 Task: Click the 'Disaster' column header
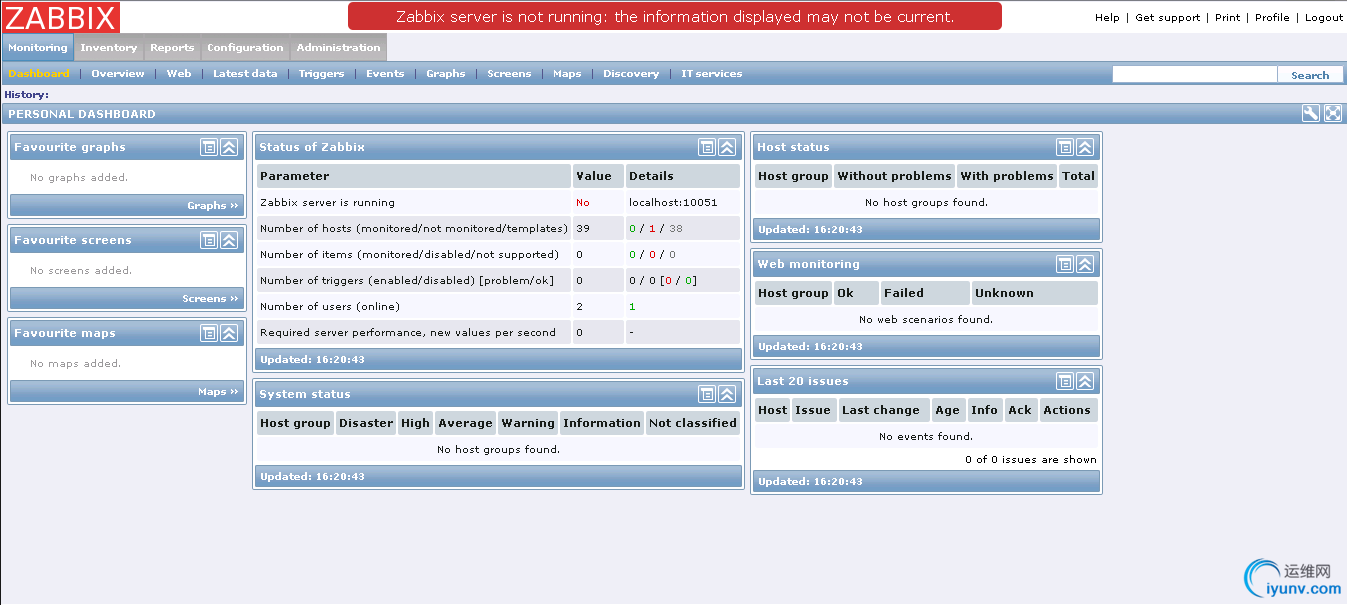click(366, 423)
